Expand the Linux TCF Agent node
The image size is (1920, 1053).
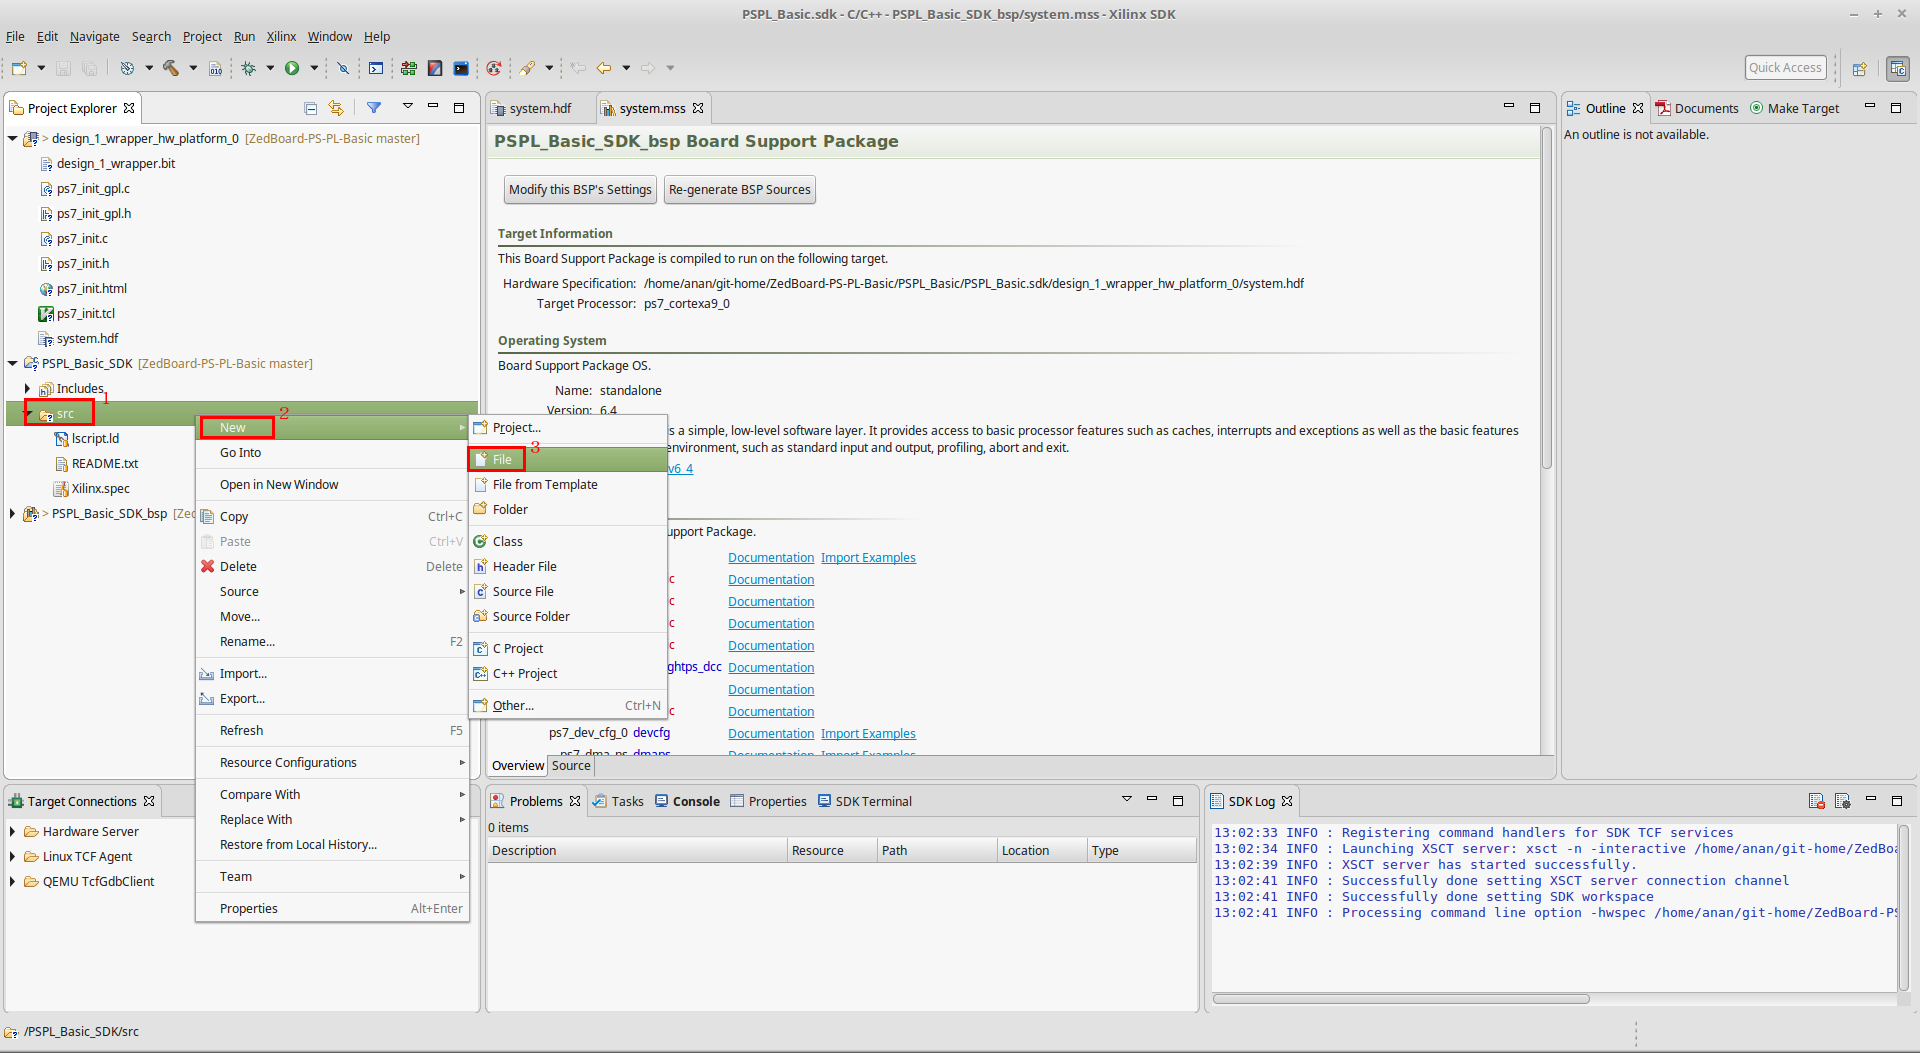coord(12,856)
